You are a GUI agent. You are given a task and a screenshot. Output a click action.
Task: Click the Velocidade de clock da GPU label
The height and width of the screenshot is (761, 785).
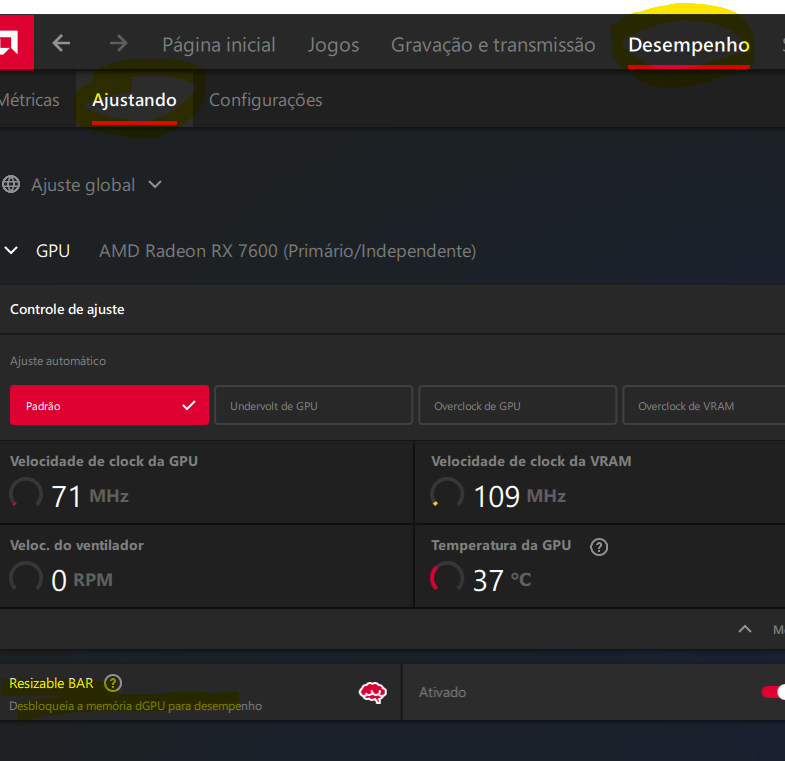pos(104,461)
